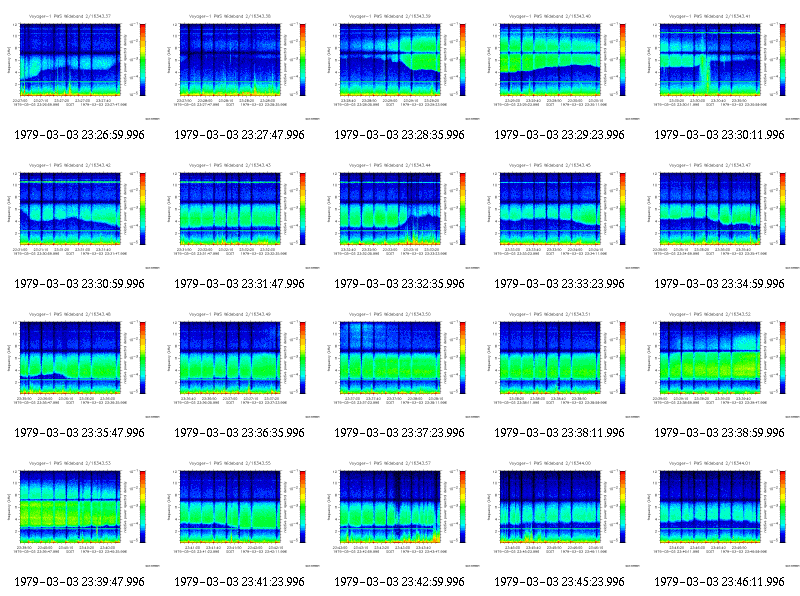Click the caption text 1979-03-03 23:29:23.996

coord(560,135)
